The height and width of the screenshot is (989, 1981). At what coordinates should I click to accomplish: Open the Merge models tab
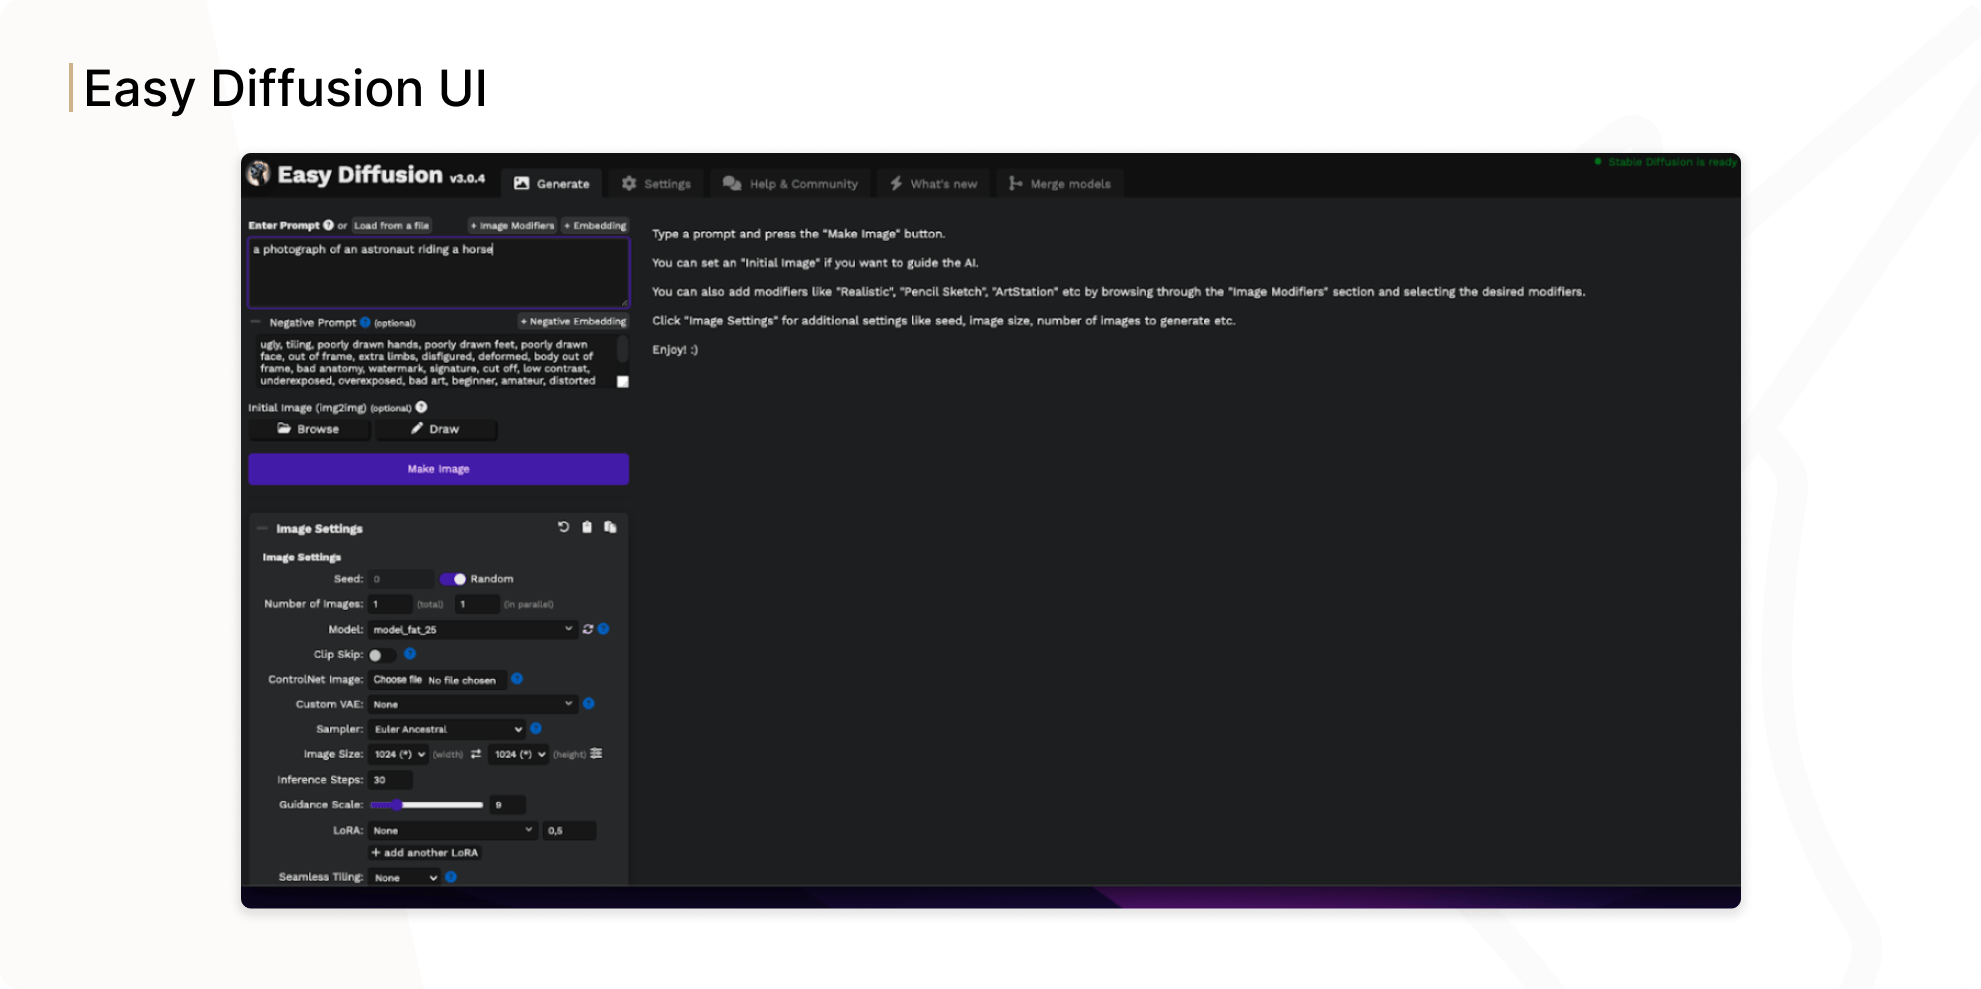(1060, 184)
